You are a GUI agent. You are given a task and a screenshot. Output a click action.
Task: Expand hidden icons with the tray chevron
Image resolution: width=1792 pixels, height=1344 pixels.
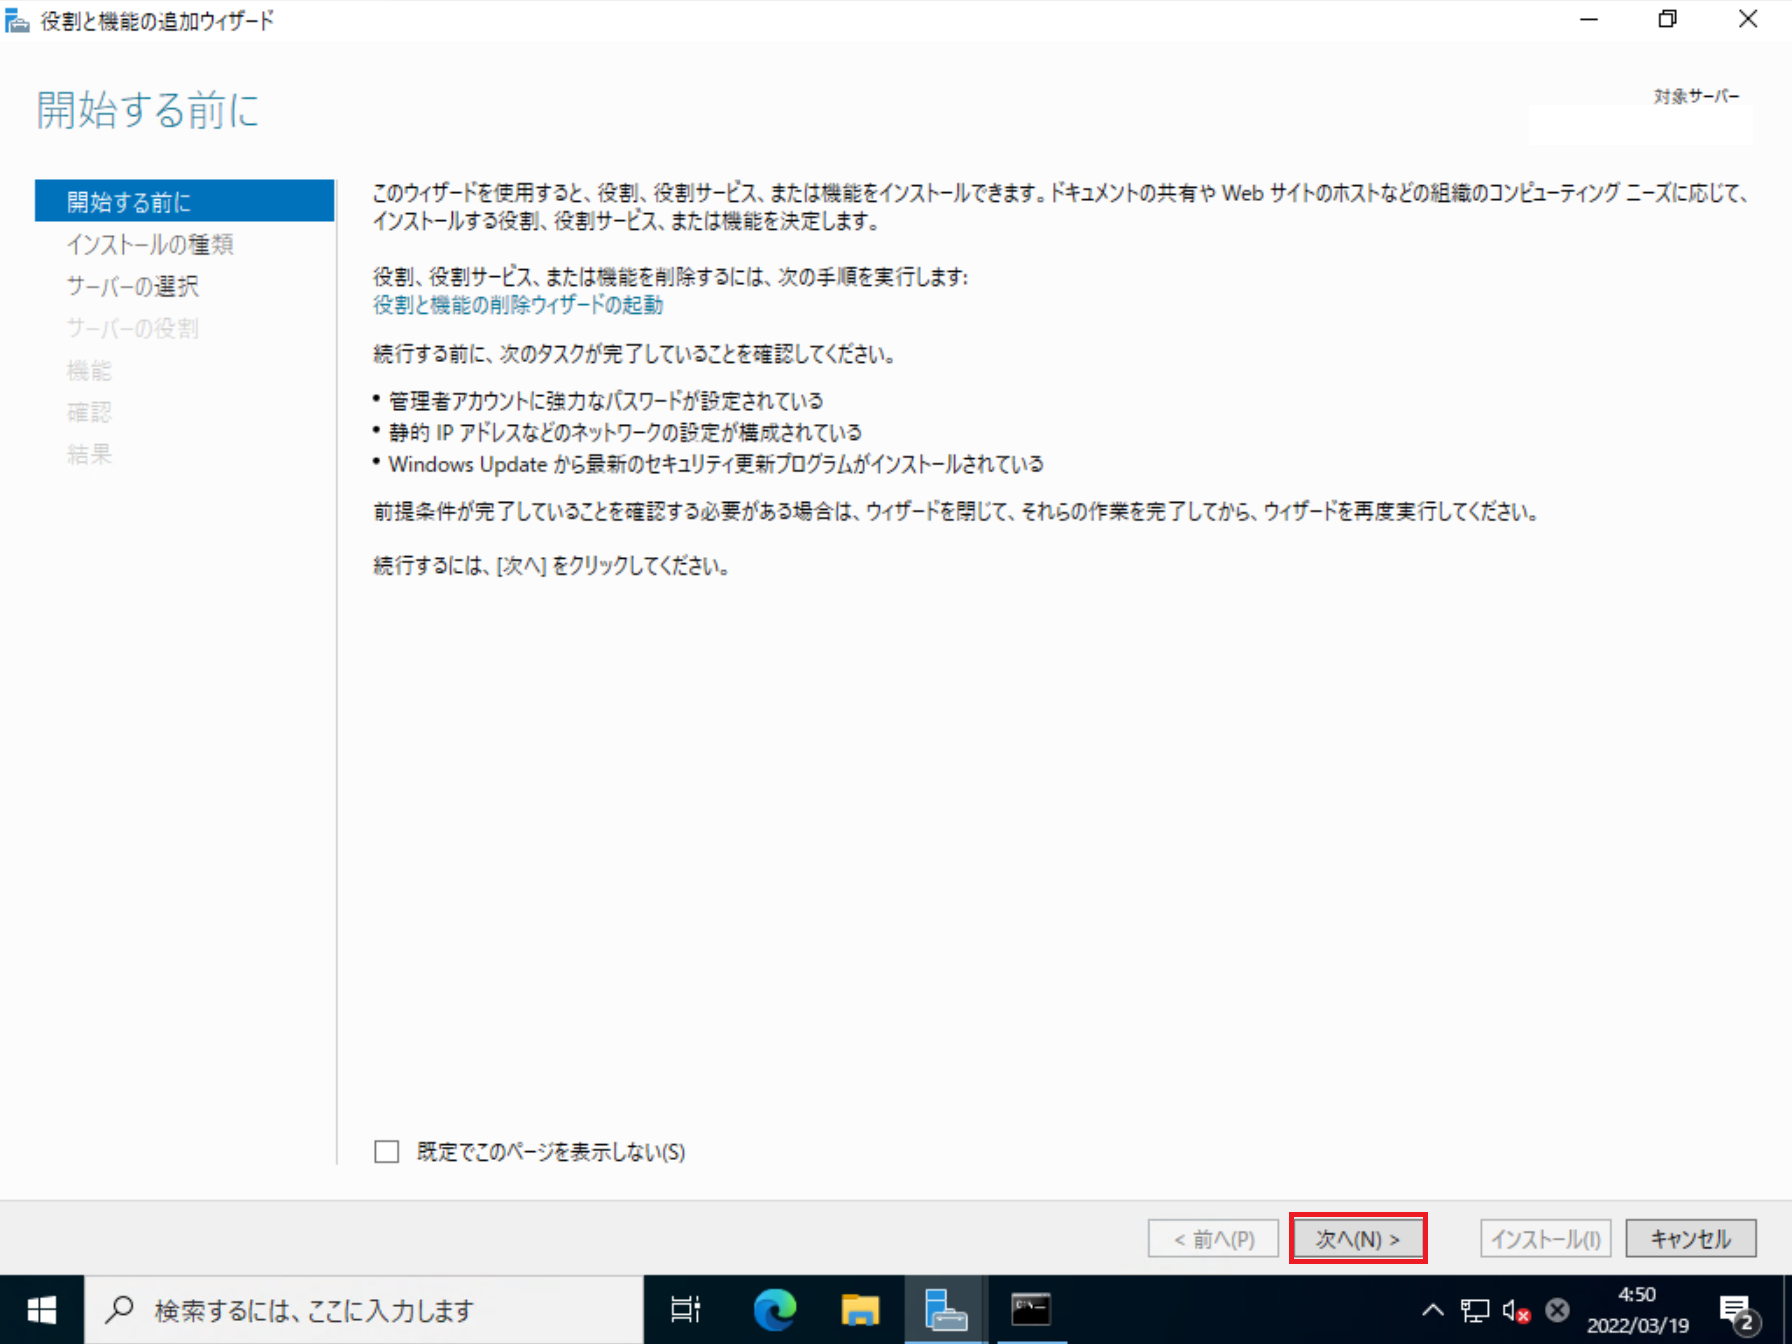pos(1432,1309)
